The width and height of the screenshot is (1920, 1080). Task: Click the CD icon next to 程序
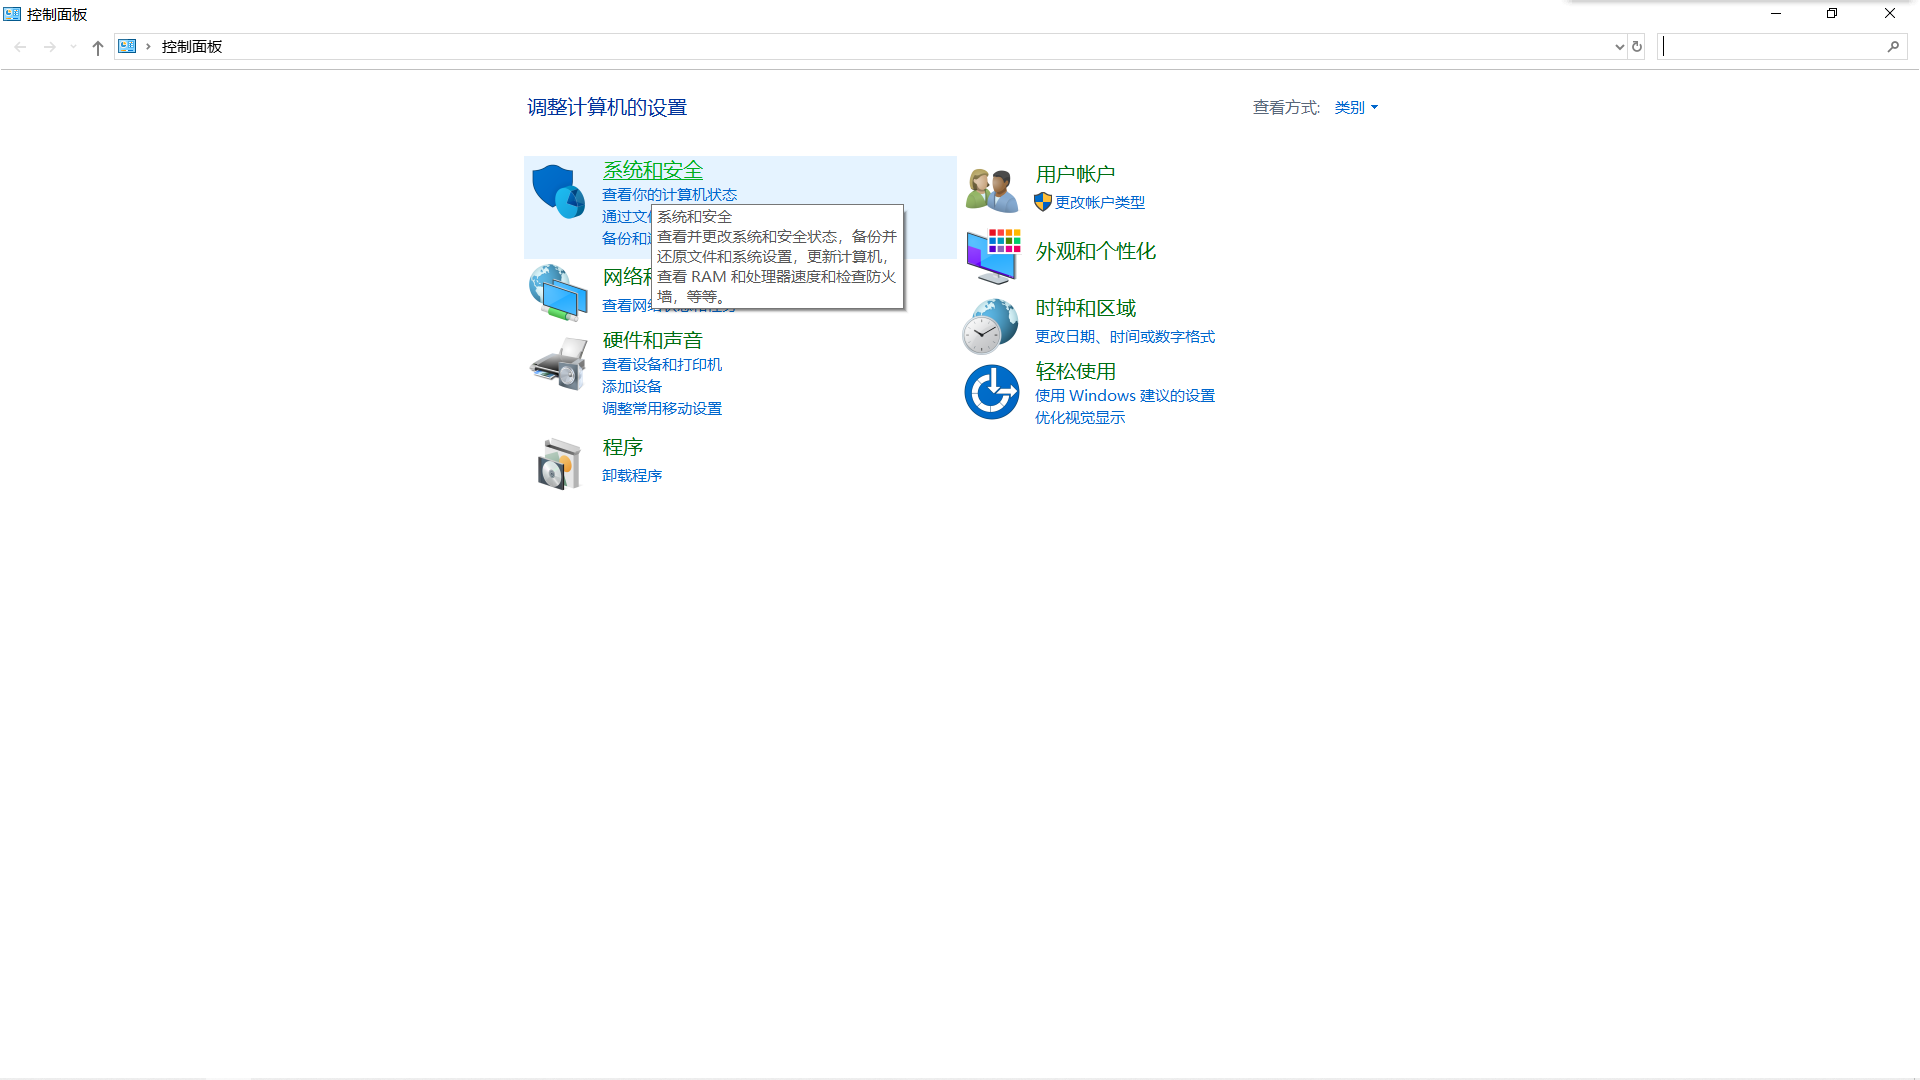(557, 462)
